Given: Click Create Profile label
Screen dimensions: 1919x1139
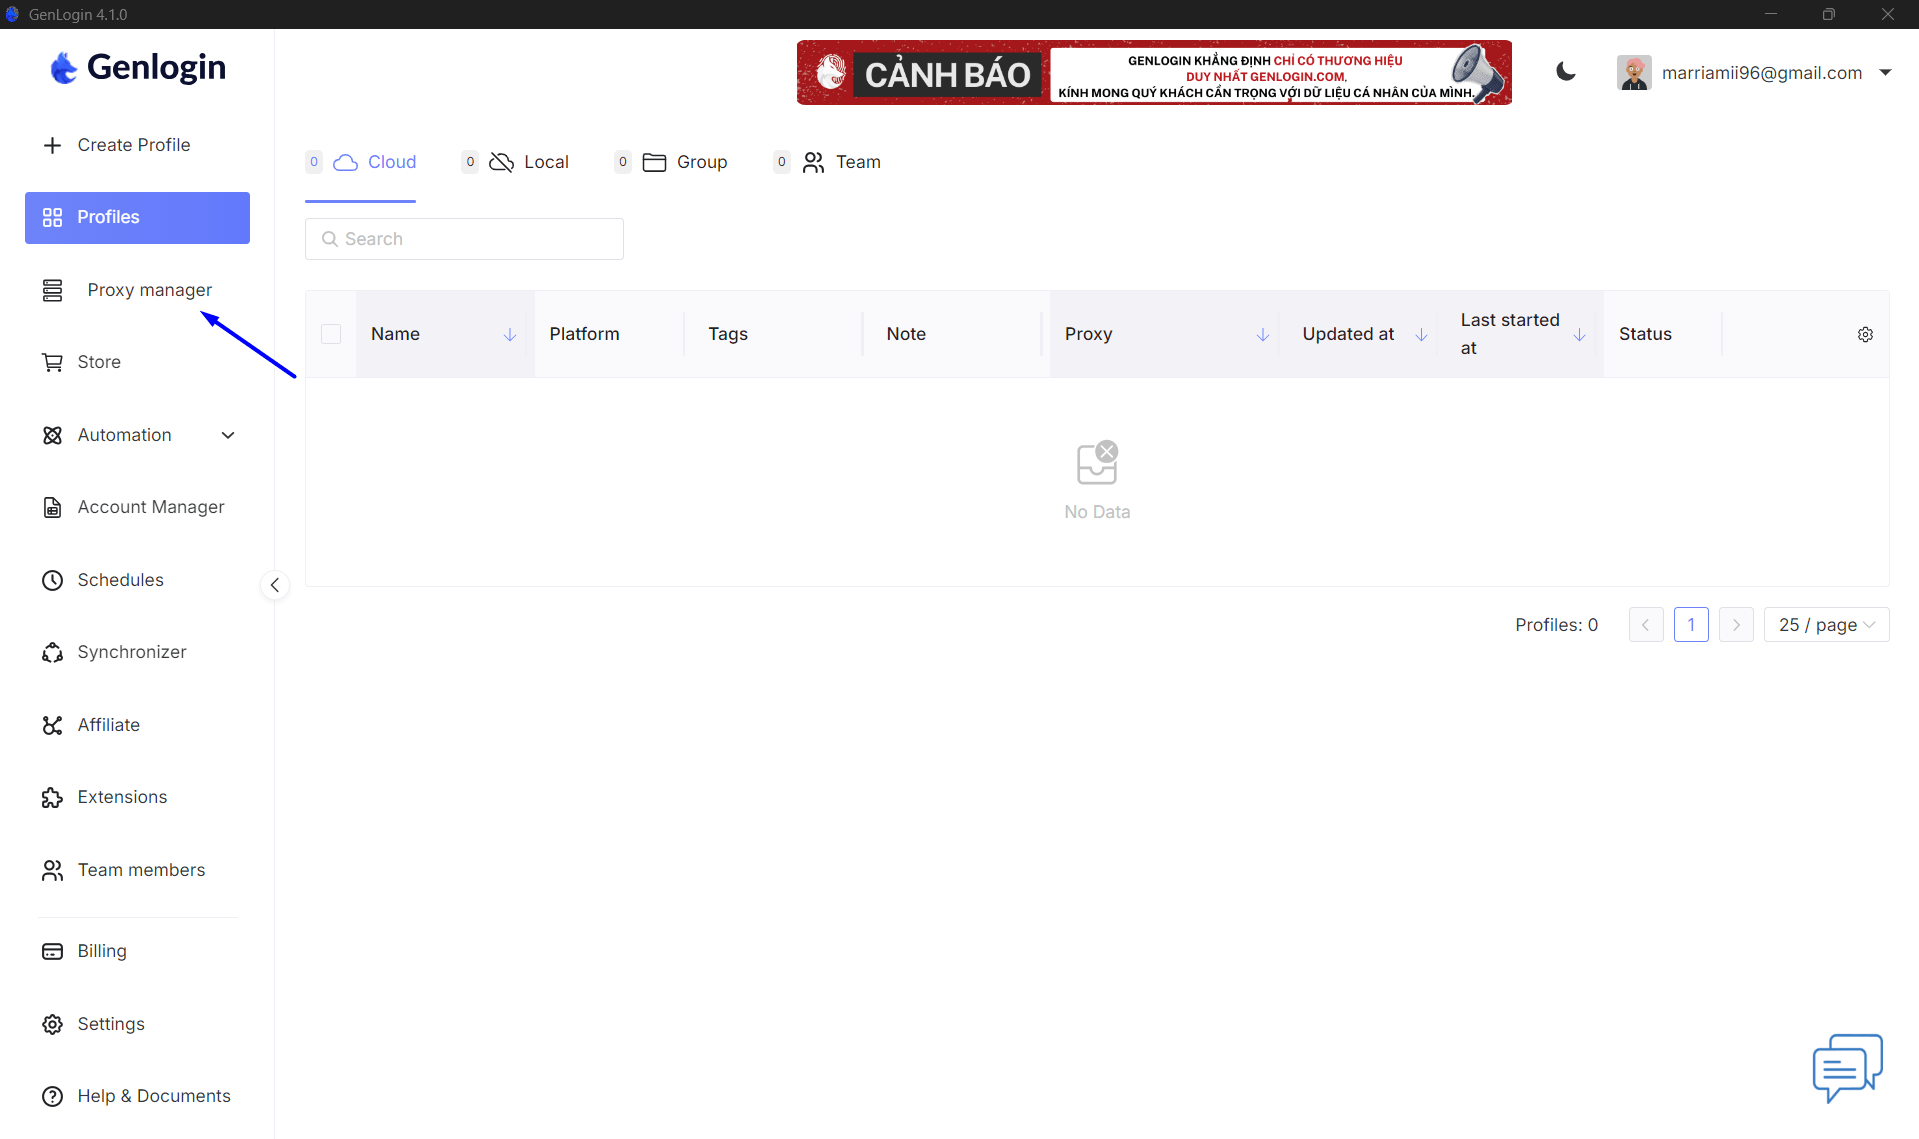Looking at the screenshot, I should coord(134,145).
